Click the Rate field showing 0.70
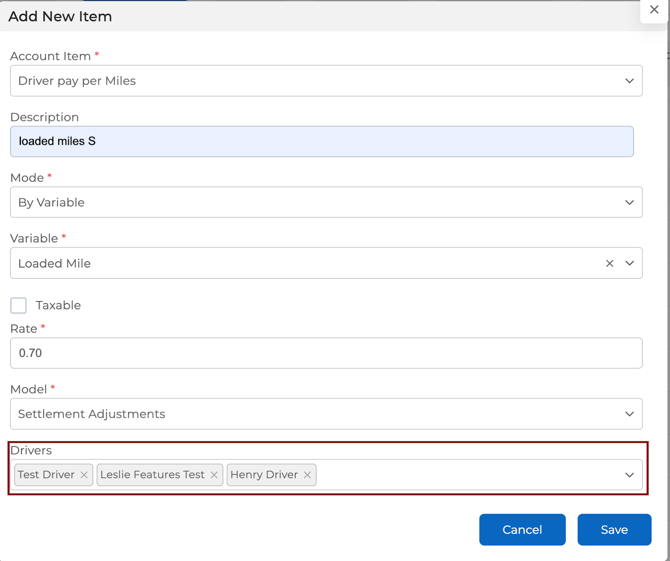Image resolution: width=670 pixels, height=561 pixels. click(326, 353)
